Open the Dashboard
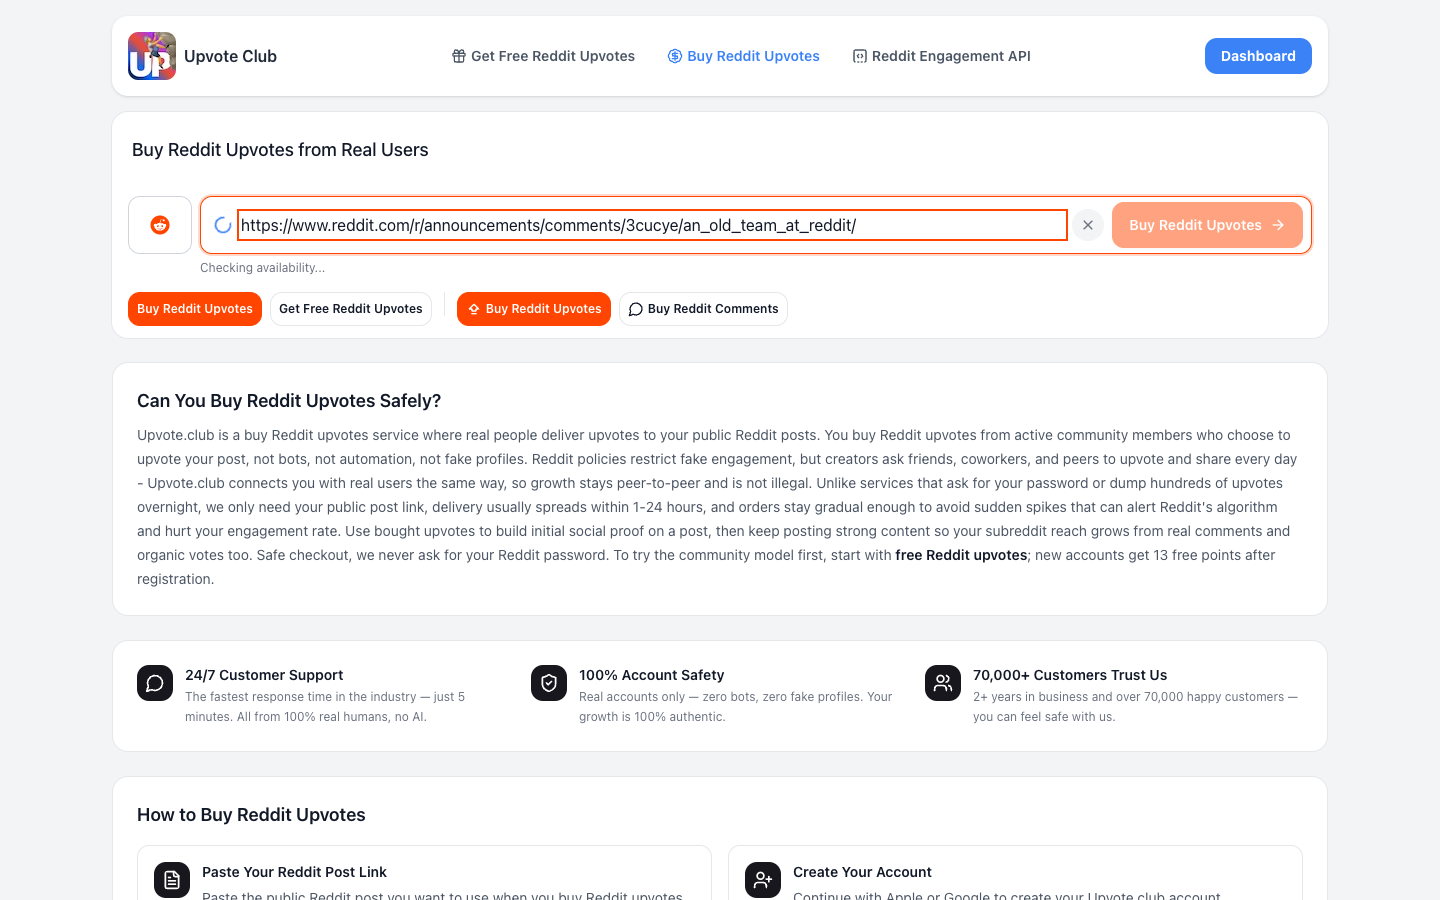The height and width of the screenshot is (900, 1440). point(1258,56)
